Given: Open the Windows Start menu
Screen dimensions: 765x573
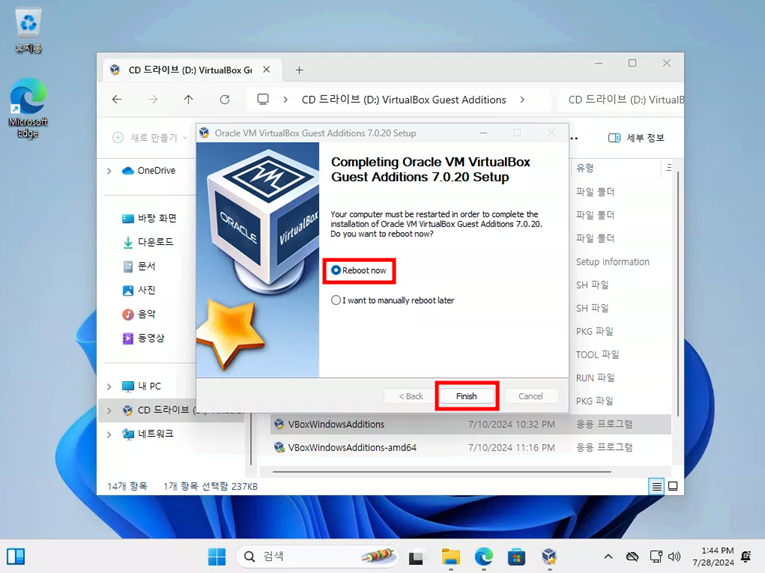Looking at the screenshot, I should click(x=217, y=556).
